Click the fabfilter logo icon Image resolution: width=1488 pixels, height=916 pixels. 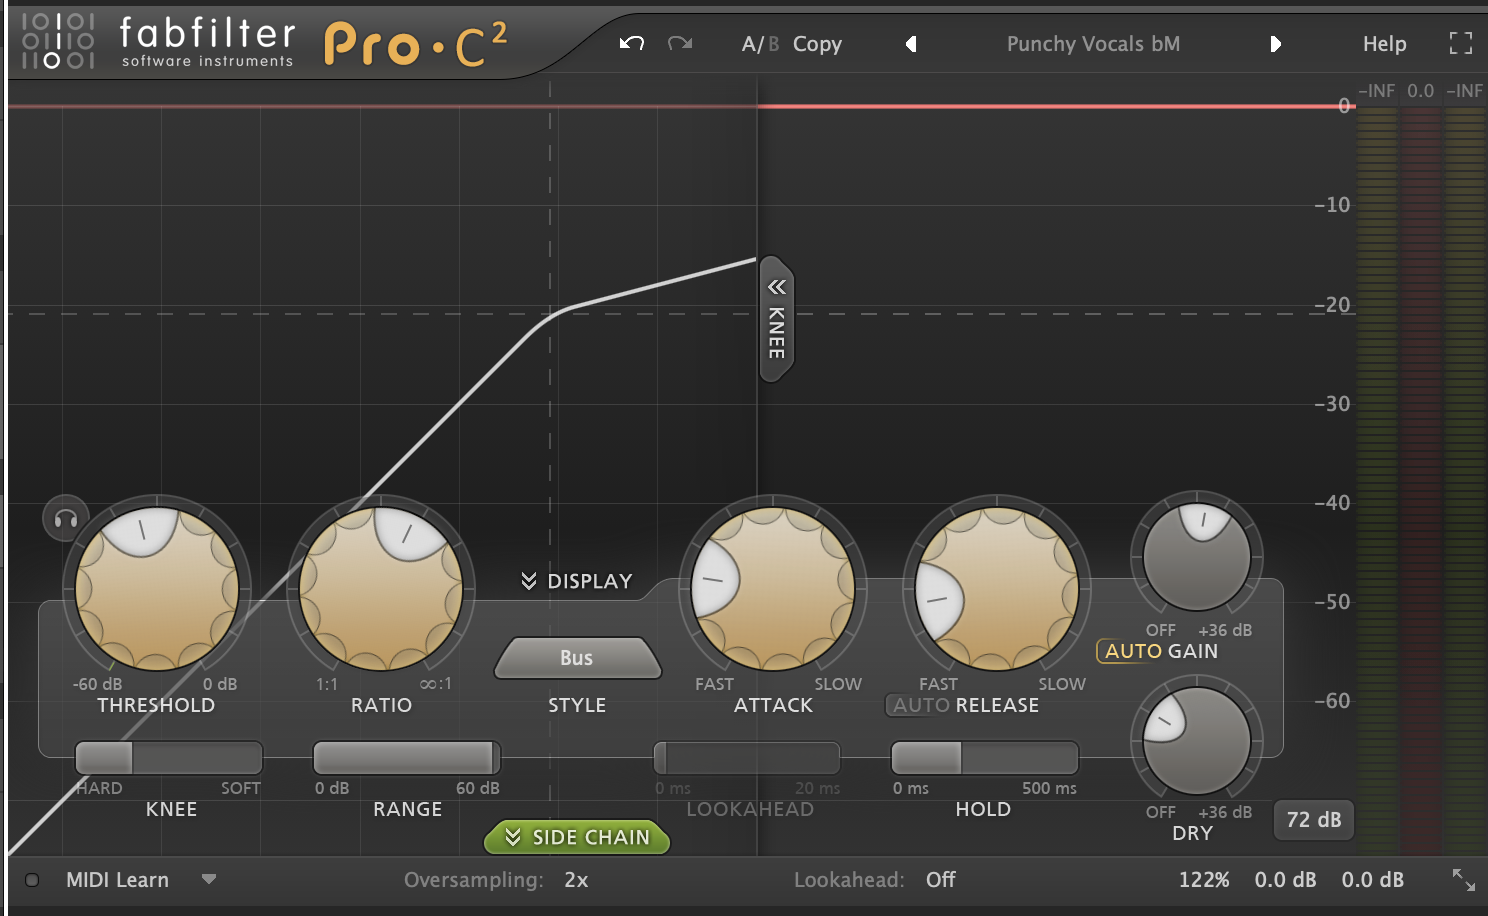[58, 40]
